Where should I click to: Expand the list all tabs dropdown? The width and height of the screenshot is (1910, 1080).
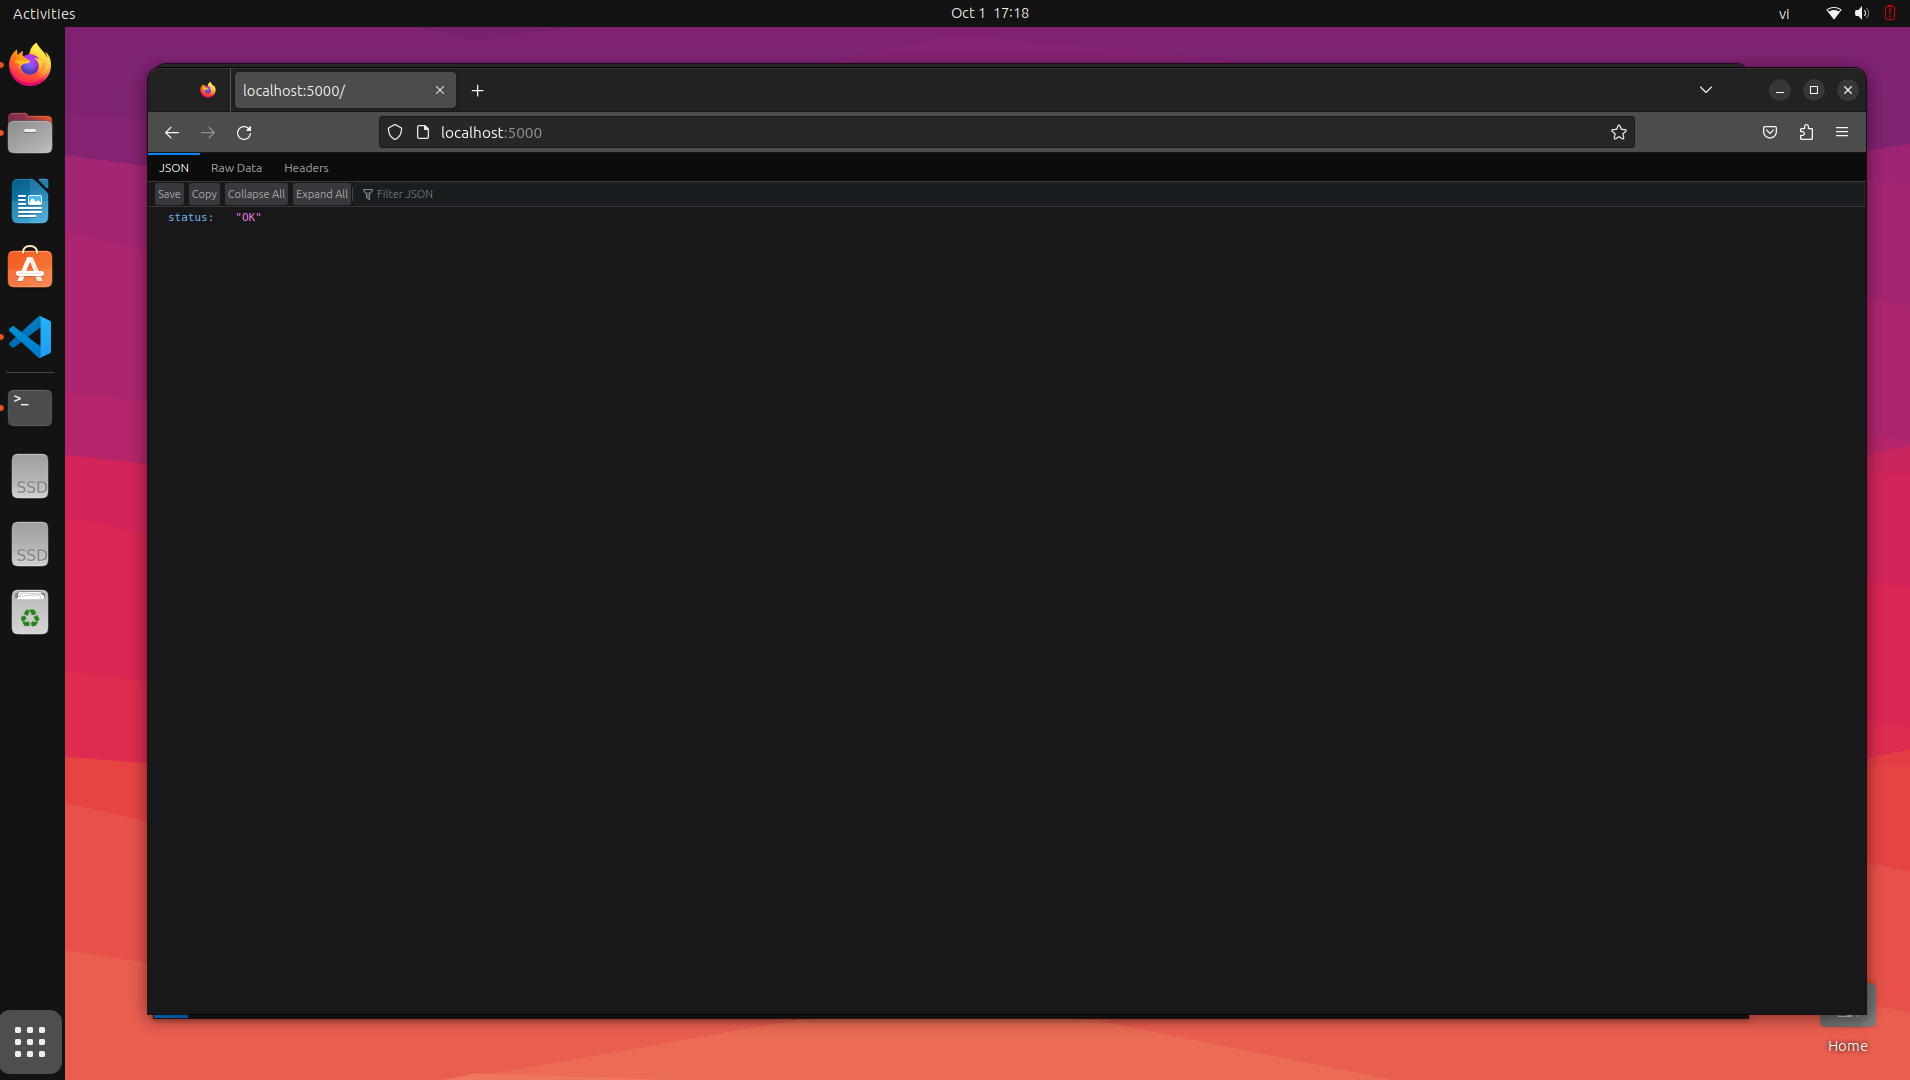(1705, 90)
